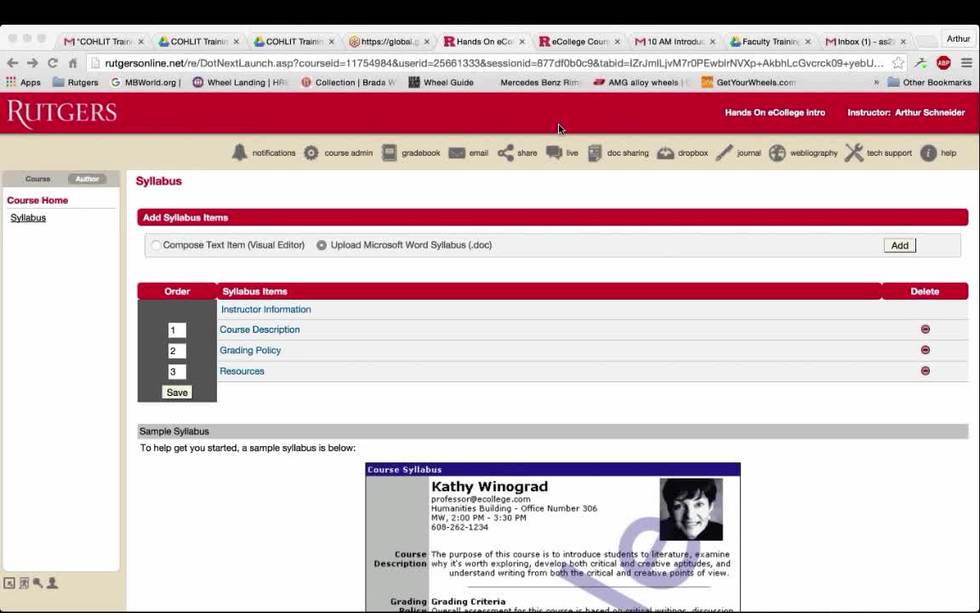Go to browser home page
The width and height of the screenshot is (980, 613).
coord(72,63)
